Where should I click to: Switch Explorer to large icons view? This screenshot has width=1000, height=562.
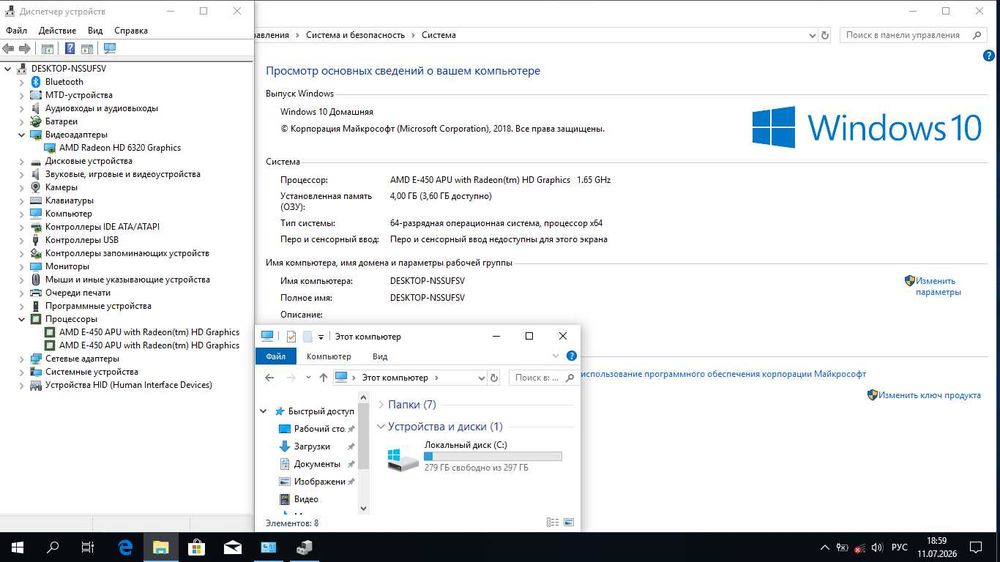(568, 522)
